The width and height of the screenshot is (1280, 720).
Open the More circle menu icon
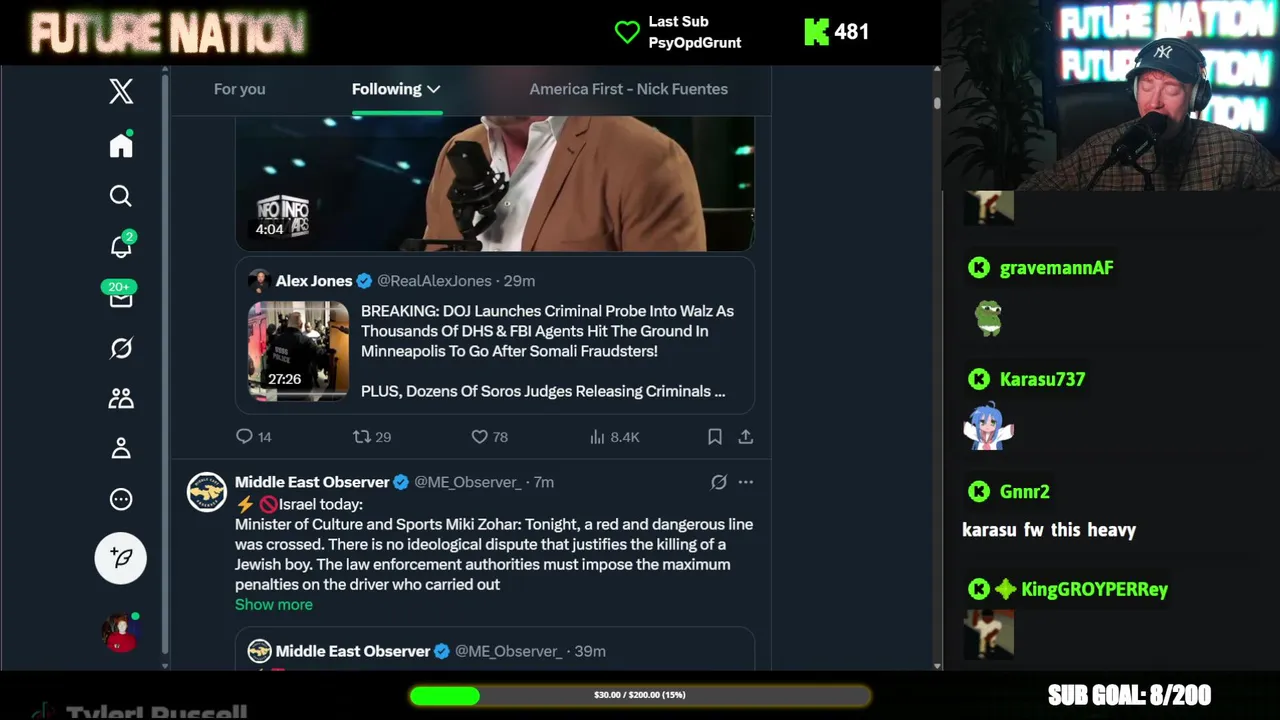point(121,499)
